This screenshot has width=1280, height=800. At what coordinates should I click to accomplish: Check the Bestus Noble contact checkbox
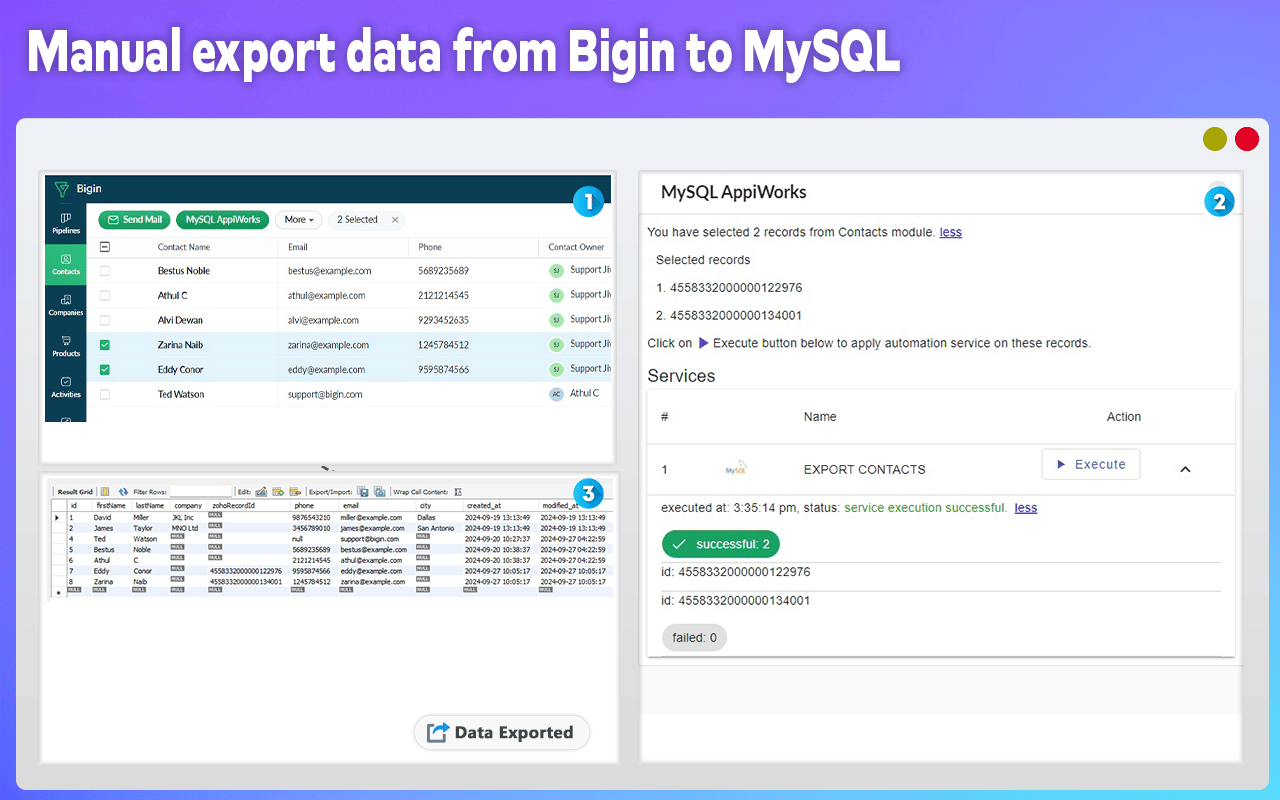(105, 271)
